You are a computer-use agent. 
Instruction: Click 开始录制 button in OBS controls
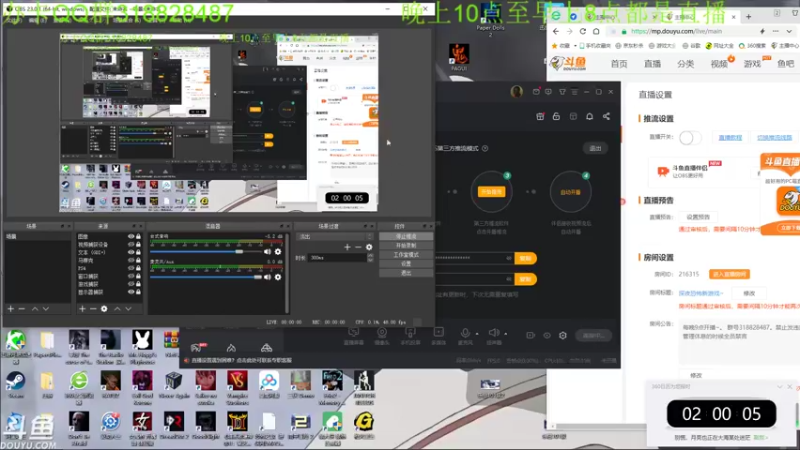tap(406, 245)
